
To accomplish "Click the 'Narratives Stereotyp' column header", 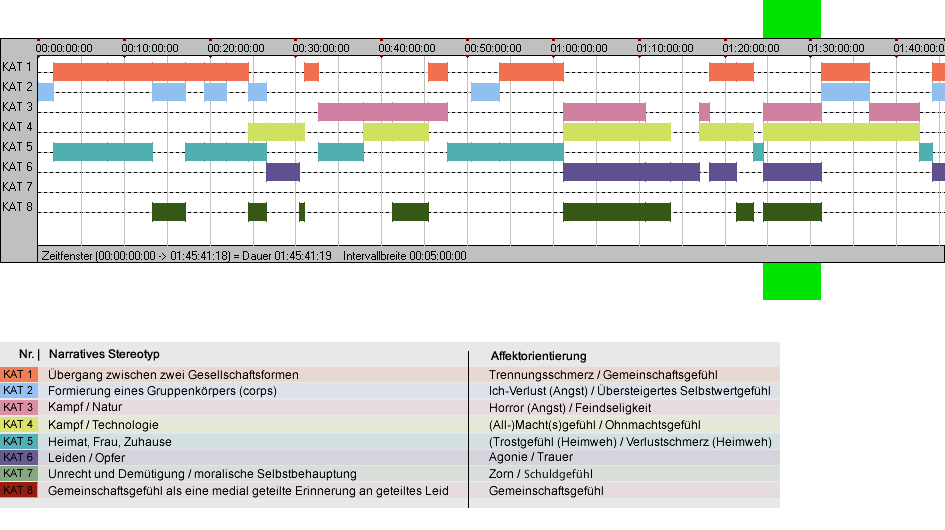I will (x=104, y=354).
